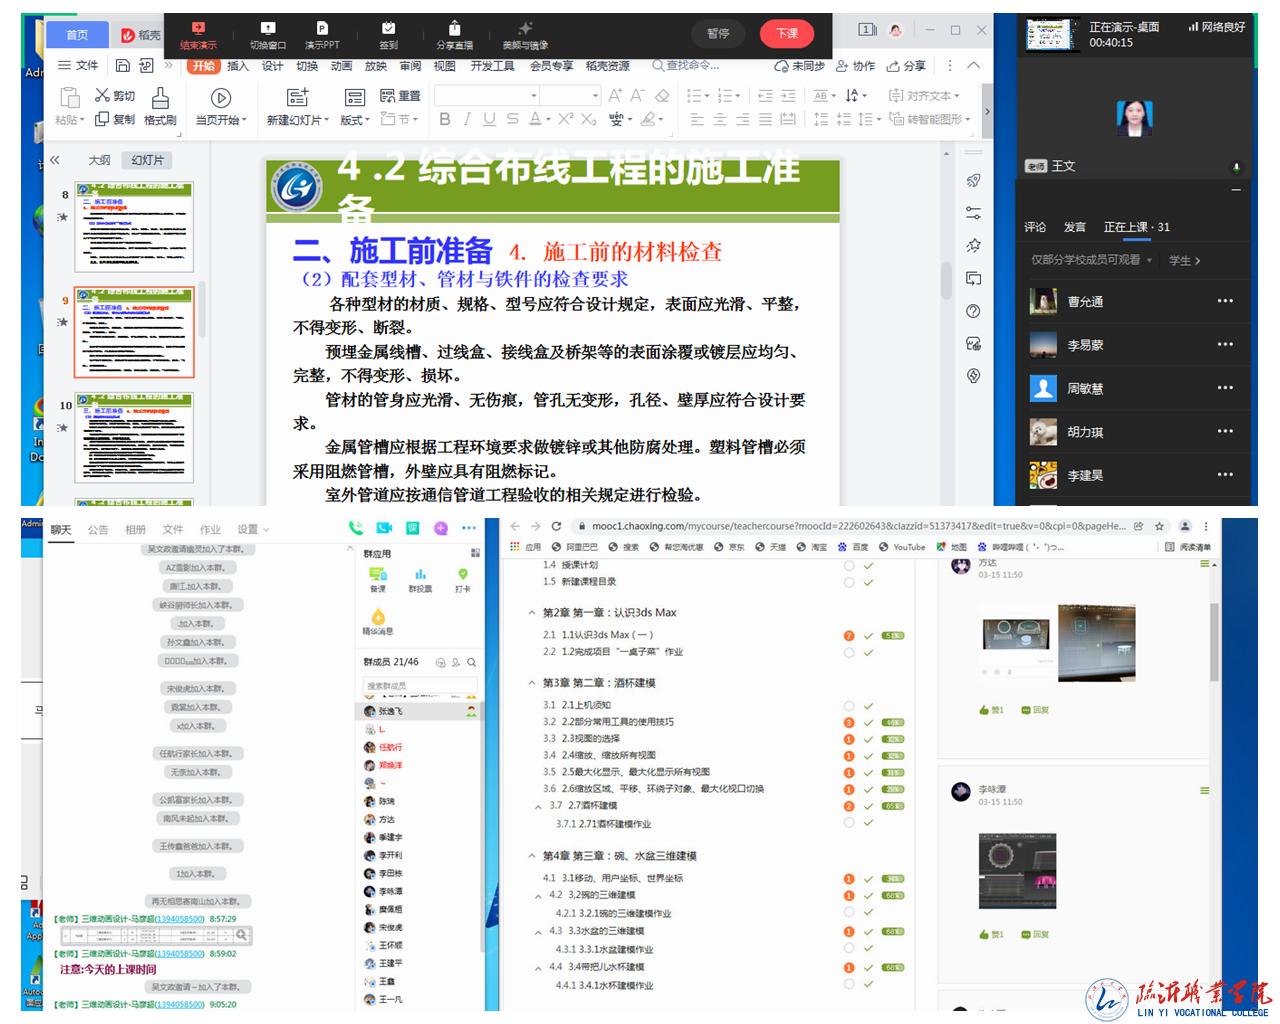Open the YouTube bookmark
1280x1024 pixels.
(903, 547)
